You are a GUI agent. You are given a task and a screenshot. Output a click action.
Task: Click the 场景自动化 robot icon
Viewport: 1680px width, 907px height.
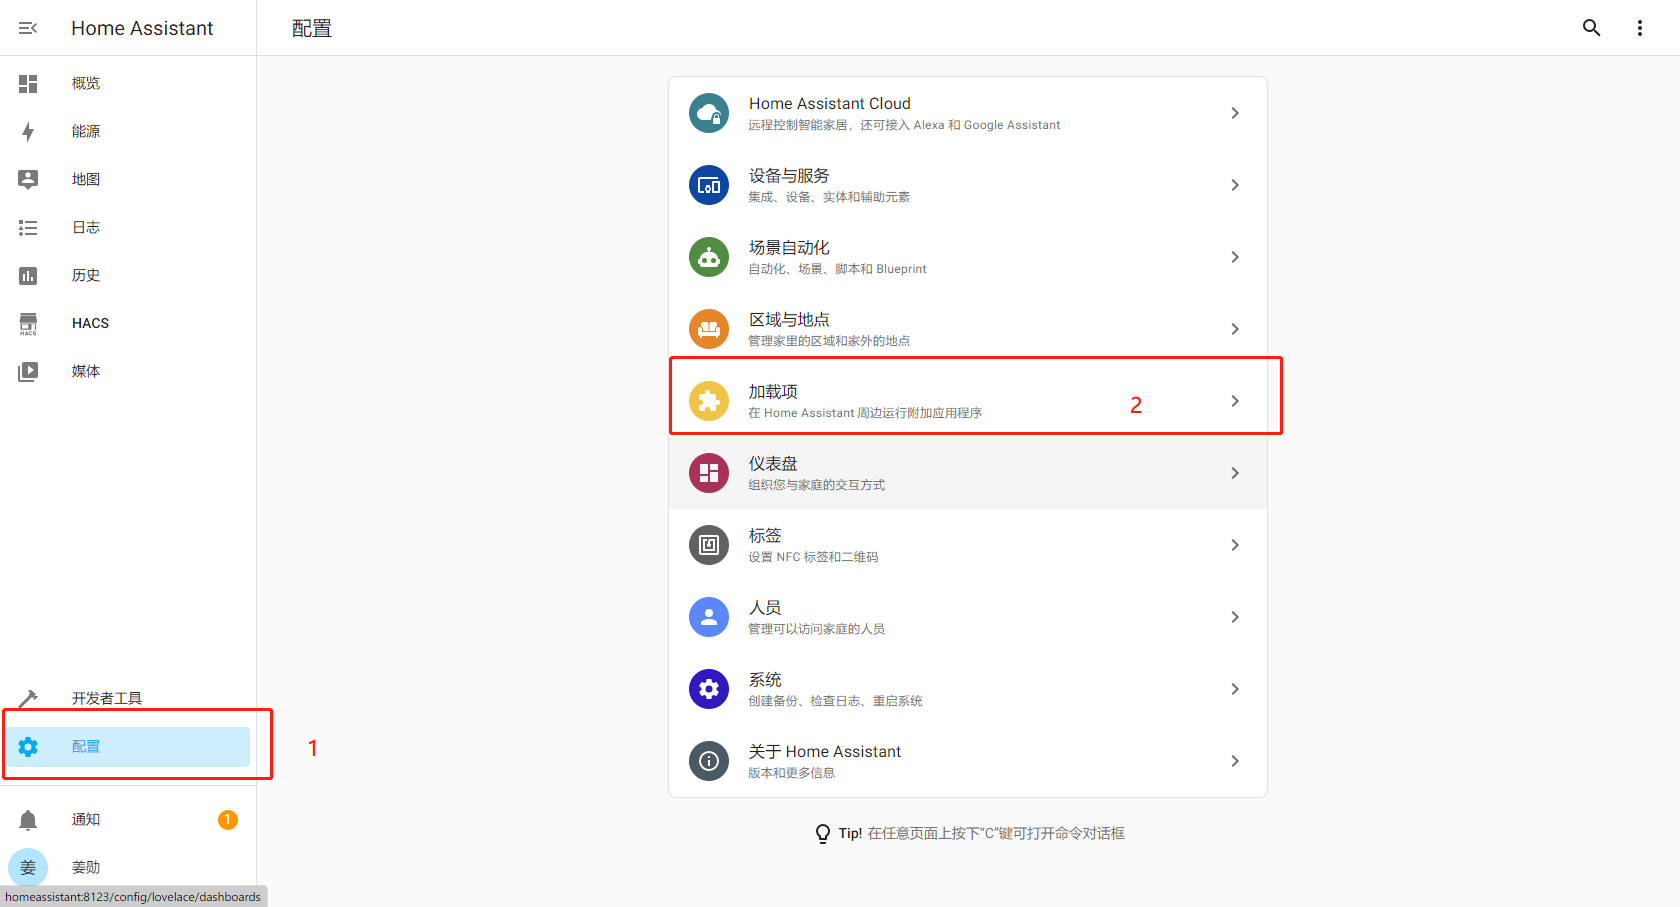click(709, 257)
